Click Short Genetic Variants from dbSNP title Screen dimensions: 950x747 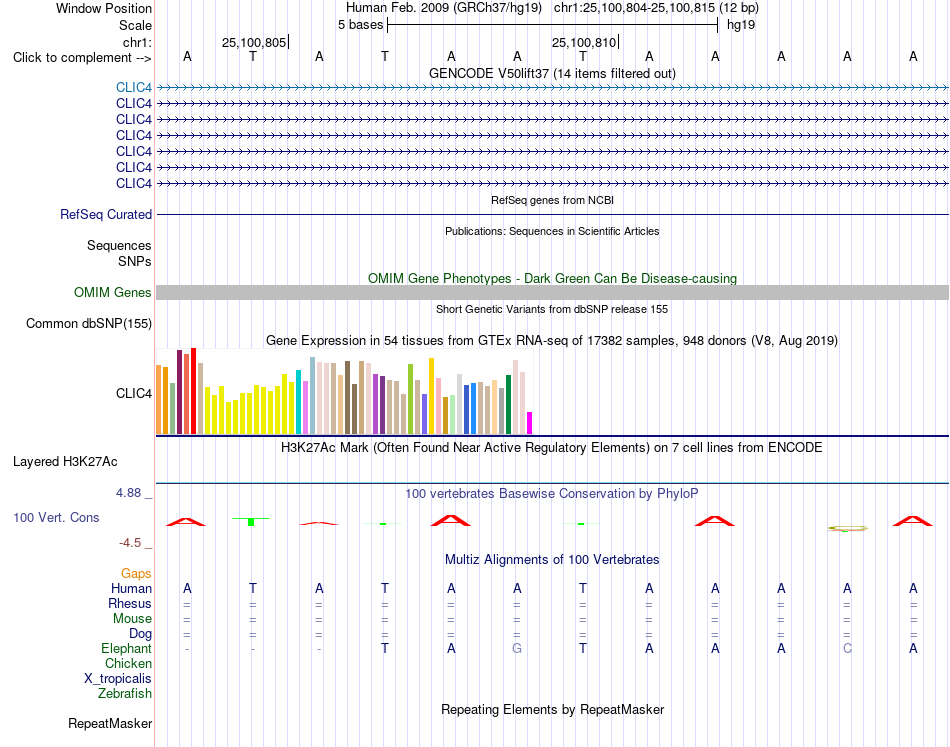click(x=552, y=309)
